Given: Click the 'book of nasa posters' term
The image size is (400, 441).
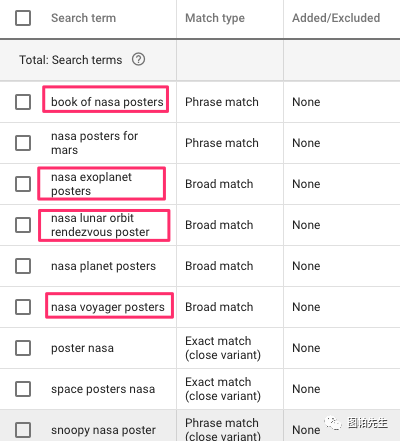Looking at the screenshot, I should click(107, 102).
